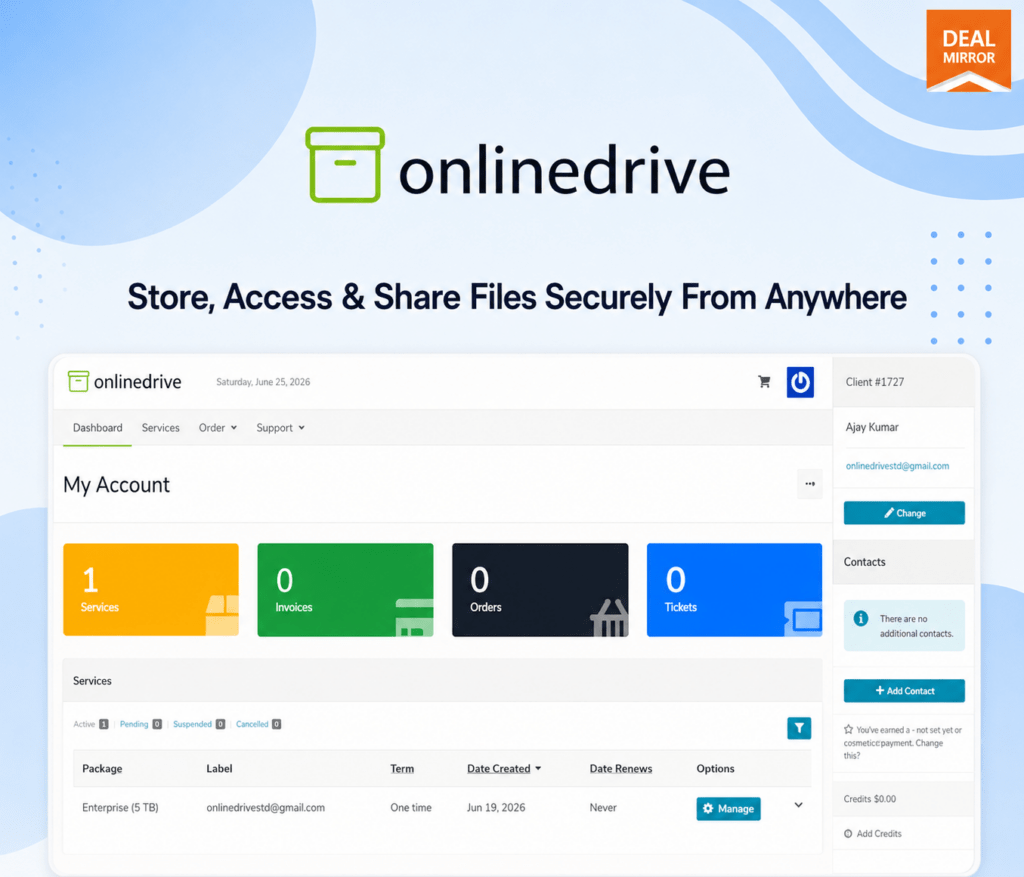
Task: Open the blue Tickets card
Action: (734, 590)
